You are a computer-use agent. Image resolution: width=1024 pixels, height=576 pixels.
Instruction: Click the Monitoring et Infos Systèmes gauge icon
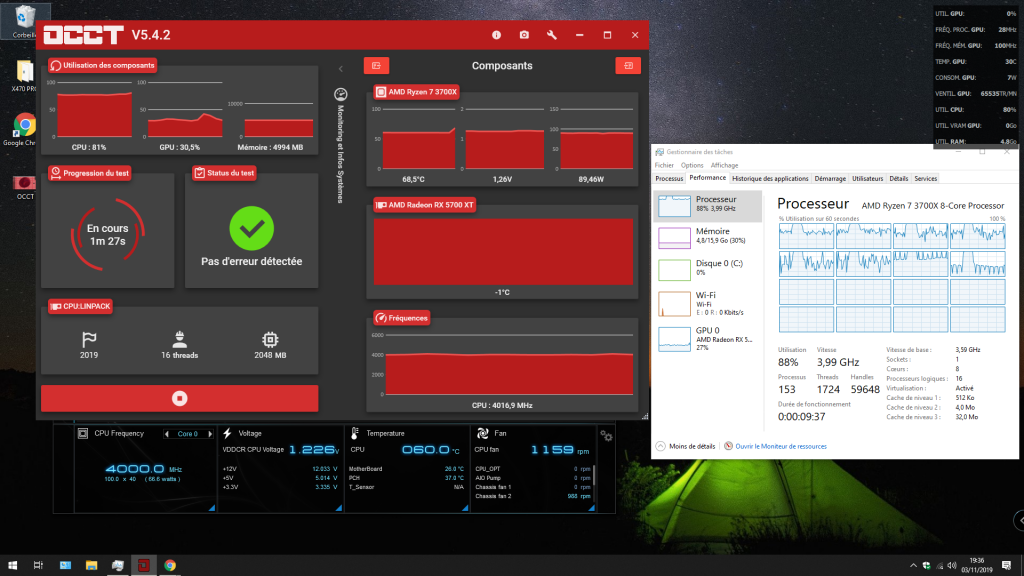(x=340, y=95)
